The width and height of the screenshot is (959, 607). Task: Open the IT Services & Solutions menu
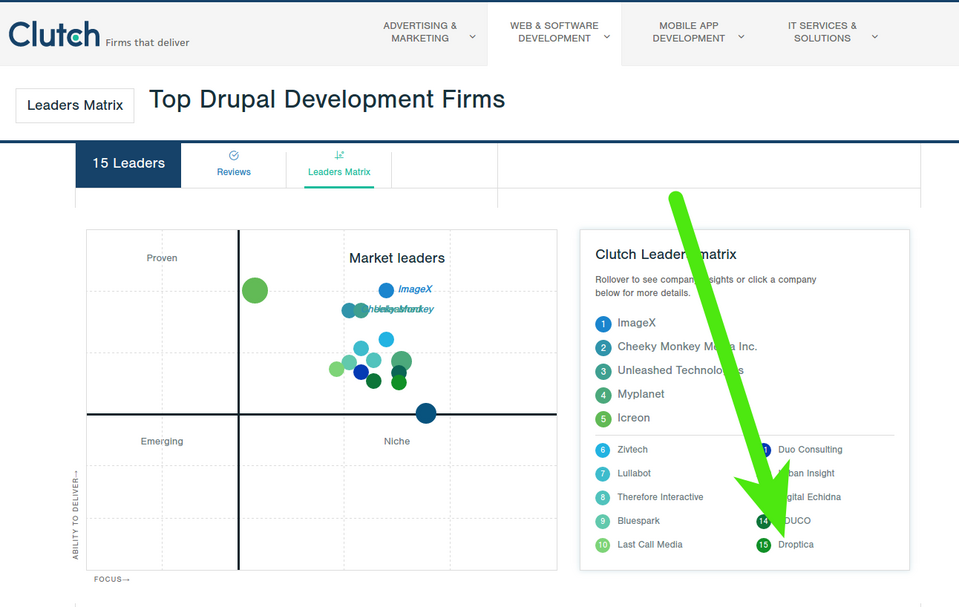tap(822, 32)
